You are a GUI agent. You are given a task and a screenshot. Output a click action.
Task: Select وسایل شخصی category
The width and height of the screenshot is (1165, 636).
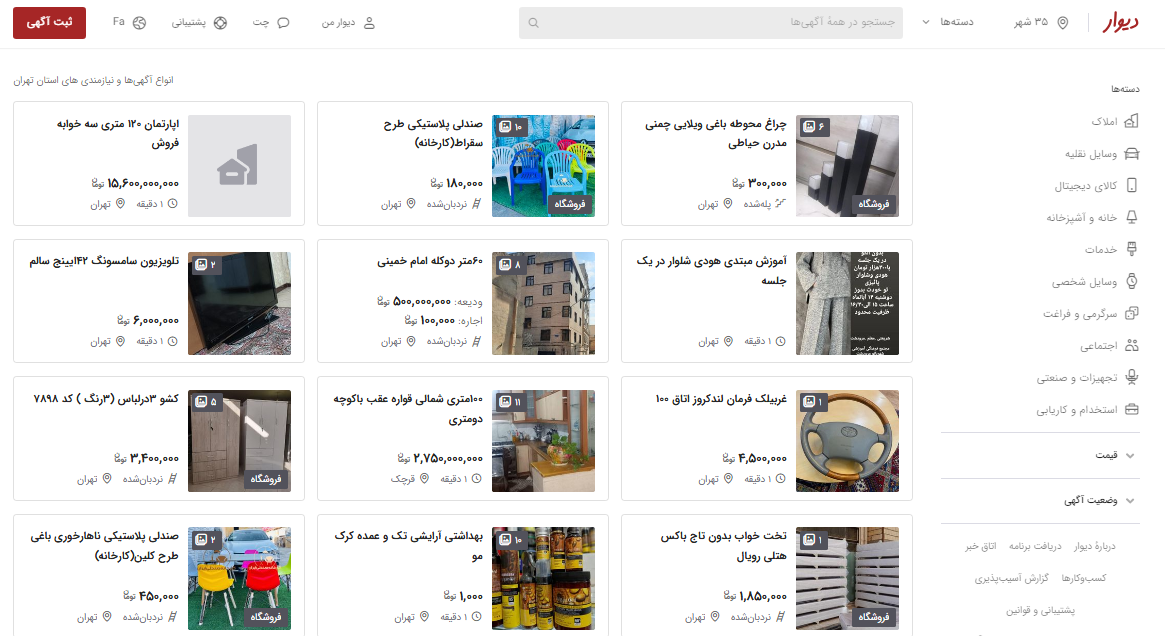click(1095, 282)
